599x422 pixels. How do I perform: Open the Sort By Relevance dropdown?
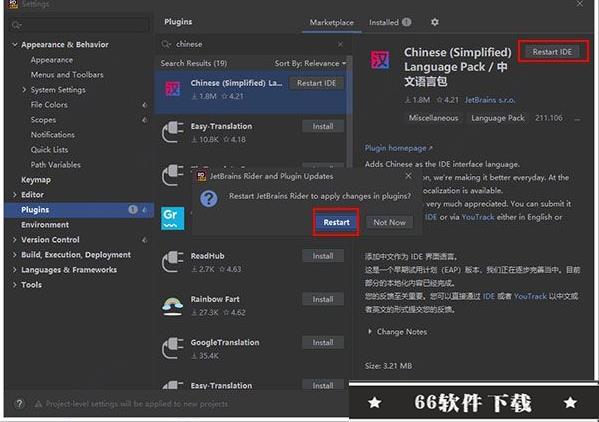point(310,63)
